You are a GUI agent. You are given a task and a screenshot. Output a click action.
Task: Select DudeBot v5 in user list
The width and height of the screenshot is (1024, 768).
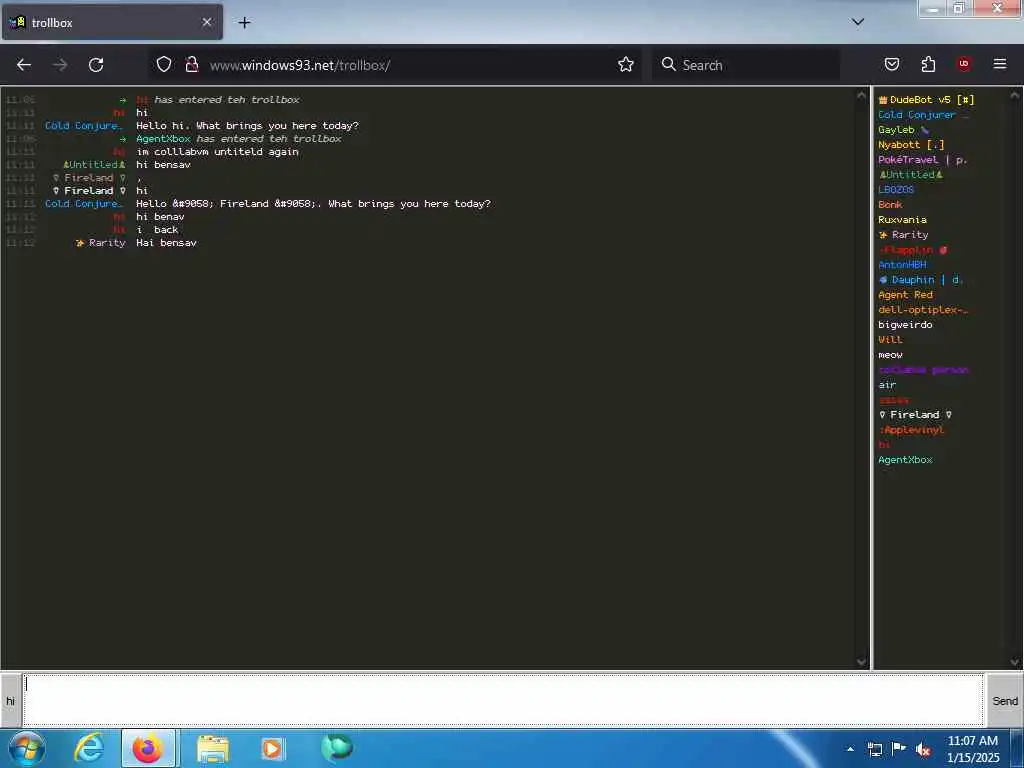[x=926, y=100]
